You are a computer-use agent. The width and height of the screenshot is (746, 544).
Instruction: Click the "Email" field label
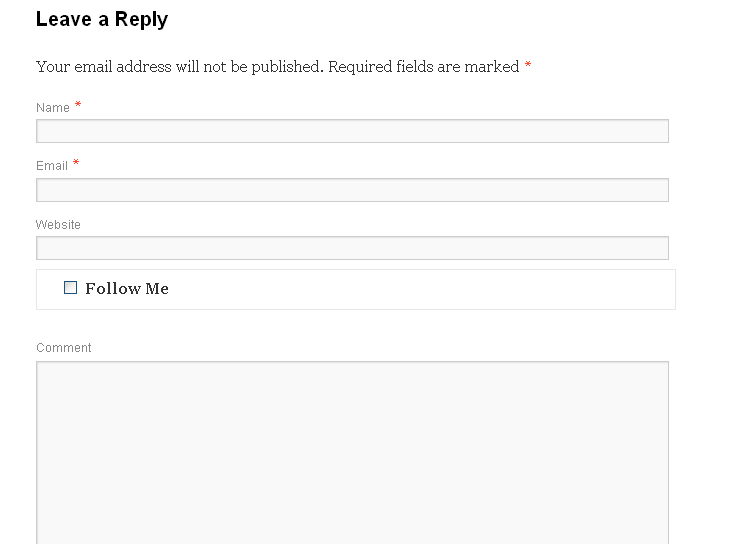(x=52, y=166)
